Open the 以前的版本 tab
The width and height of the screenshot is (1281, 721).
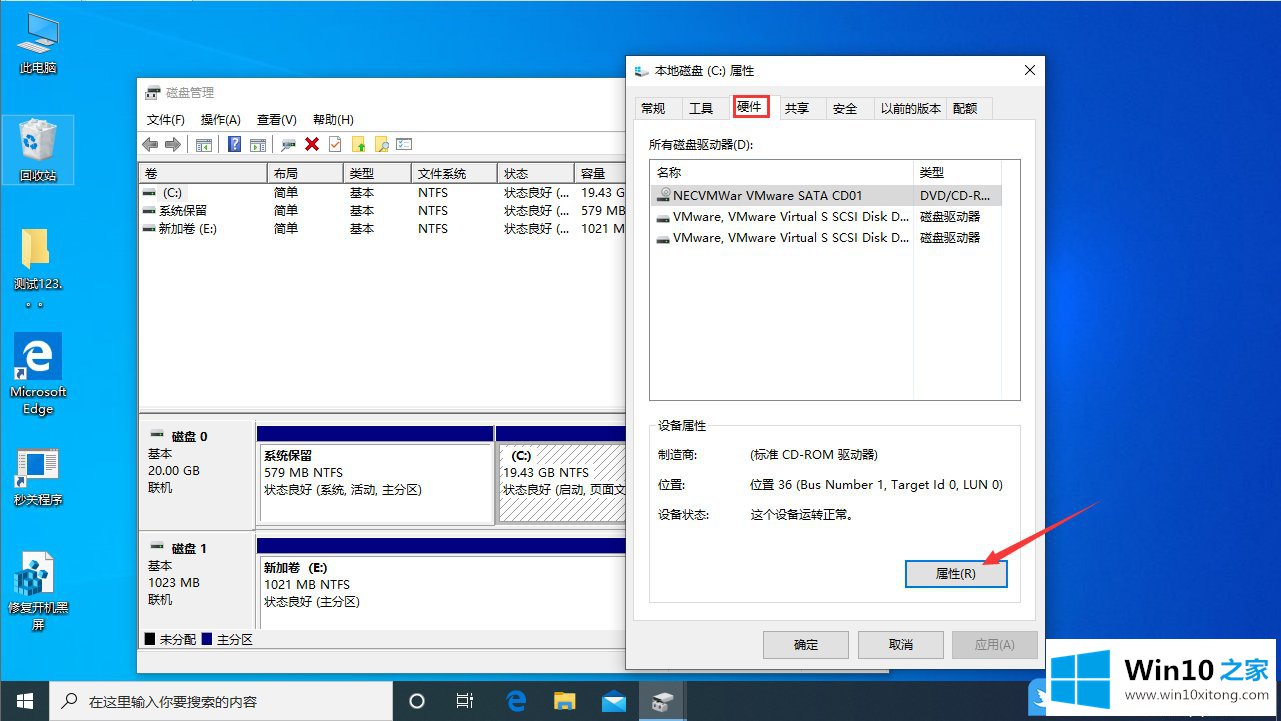point(910,108)
